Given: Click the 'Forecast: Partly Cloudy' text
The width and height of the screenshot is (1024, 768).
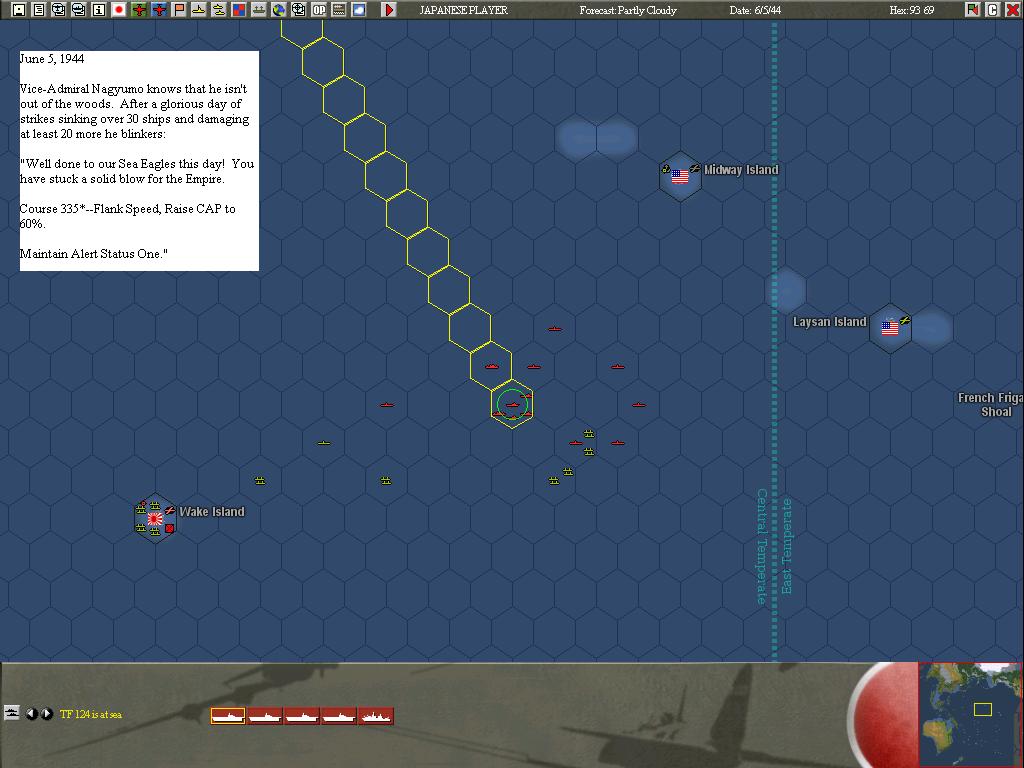Looking at the screenshot, I should 628,10.
